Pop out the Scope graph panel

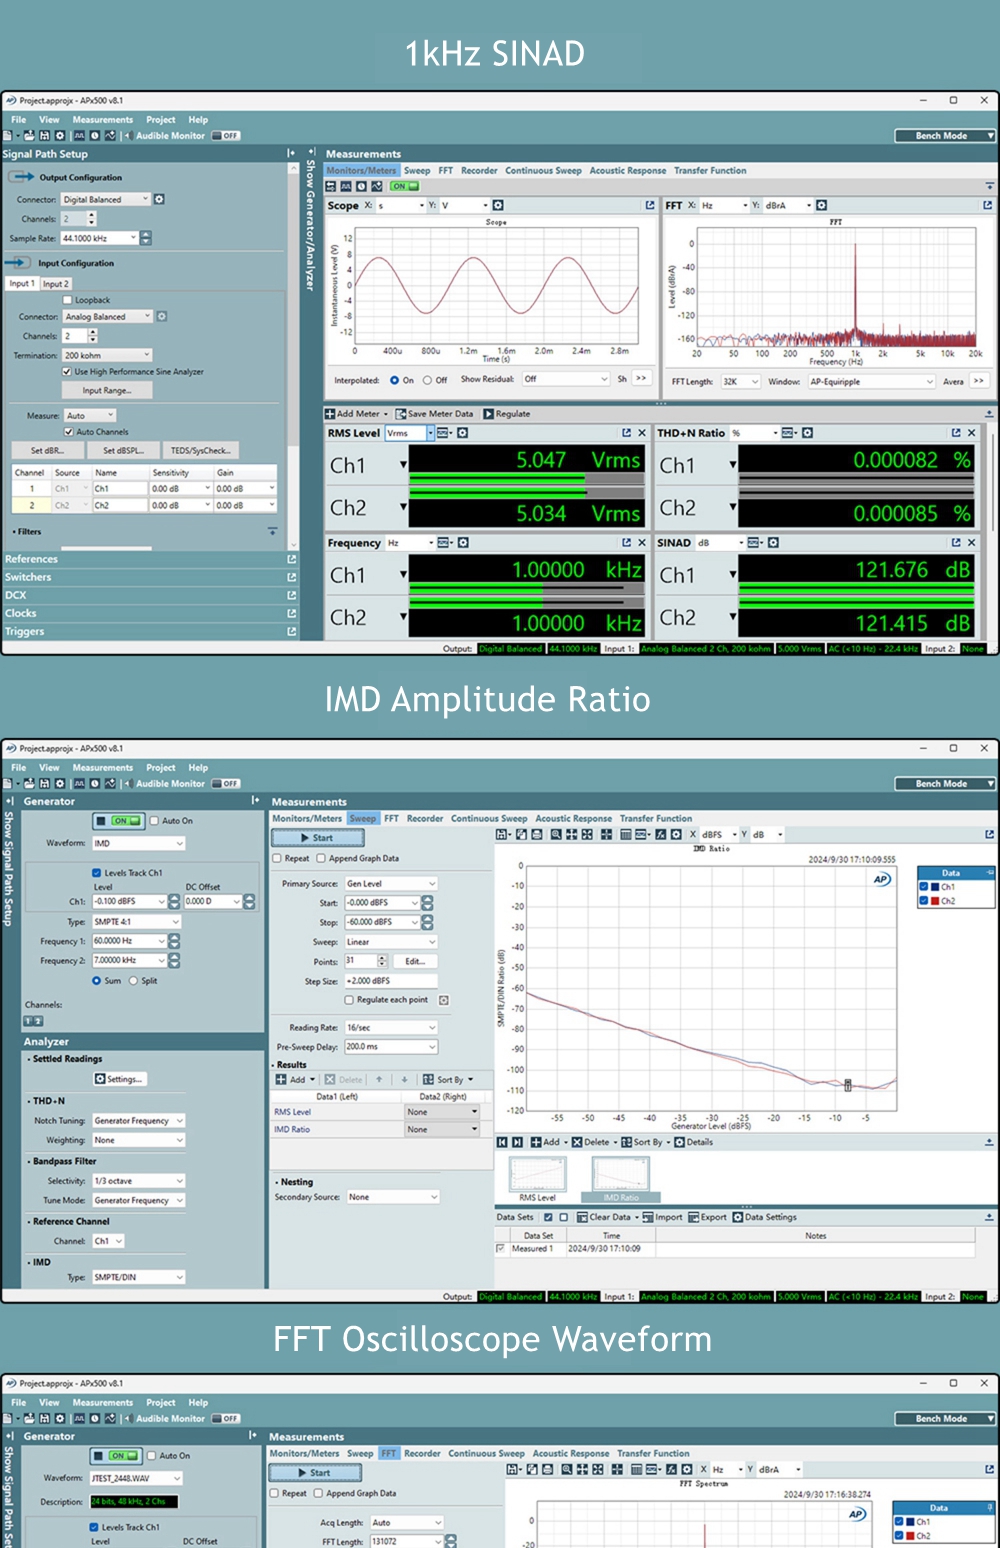coord(649,205)
